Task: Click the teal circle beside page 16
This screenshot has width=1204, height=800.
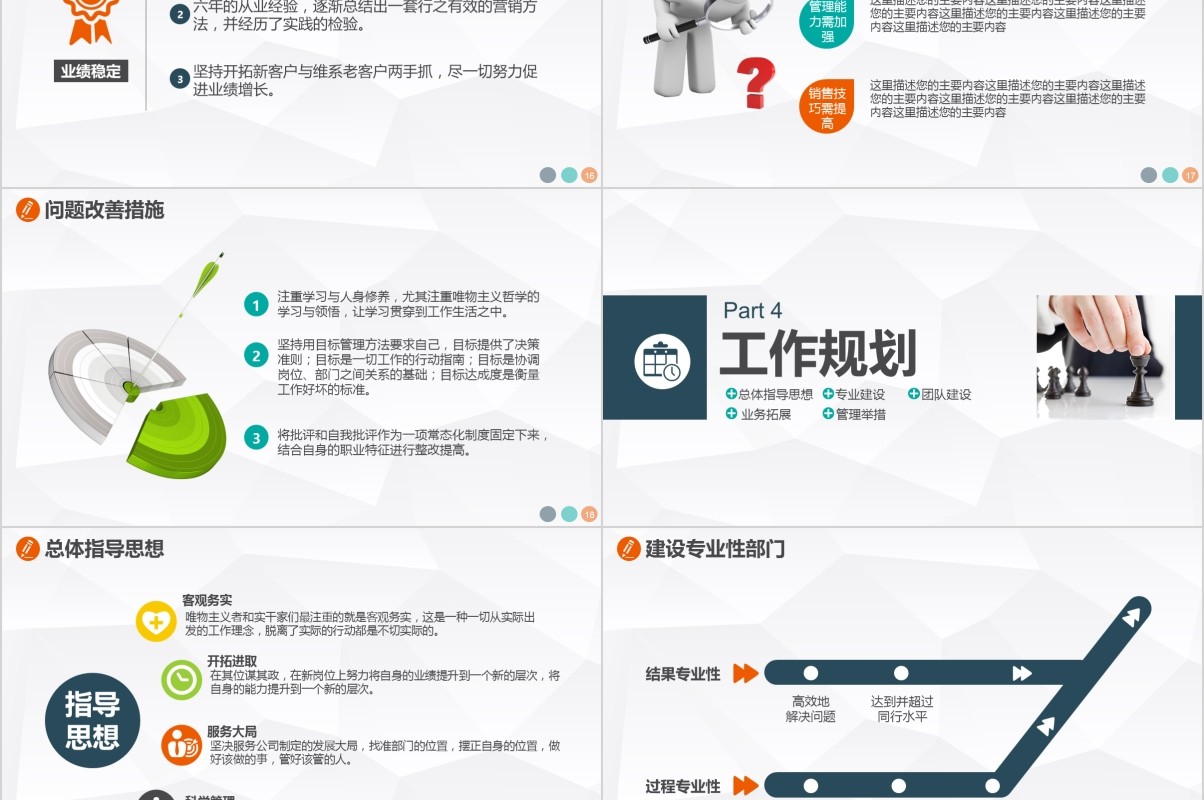Action: 569,175
